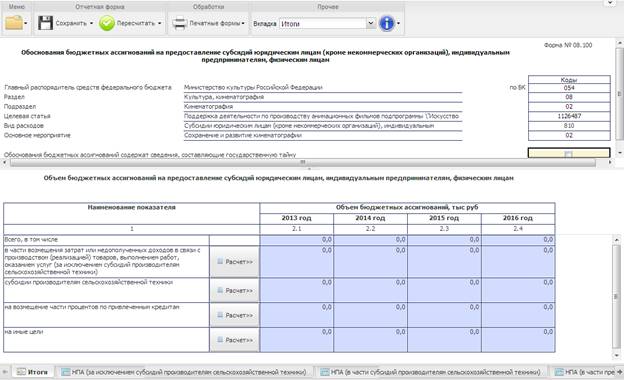Expand the info button dropdown arrow

(x=398, y=23)
